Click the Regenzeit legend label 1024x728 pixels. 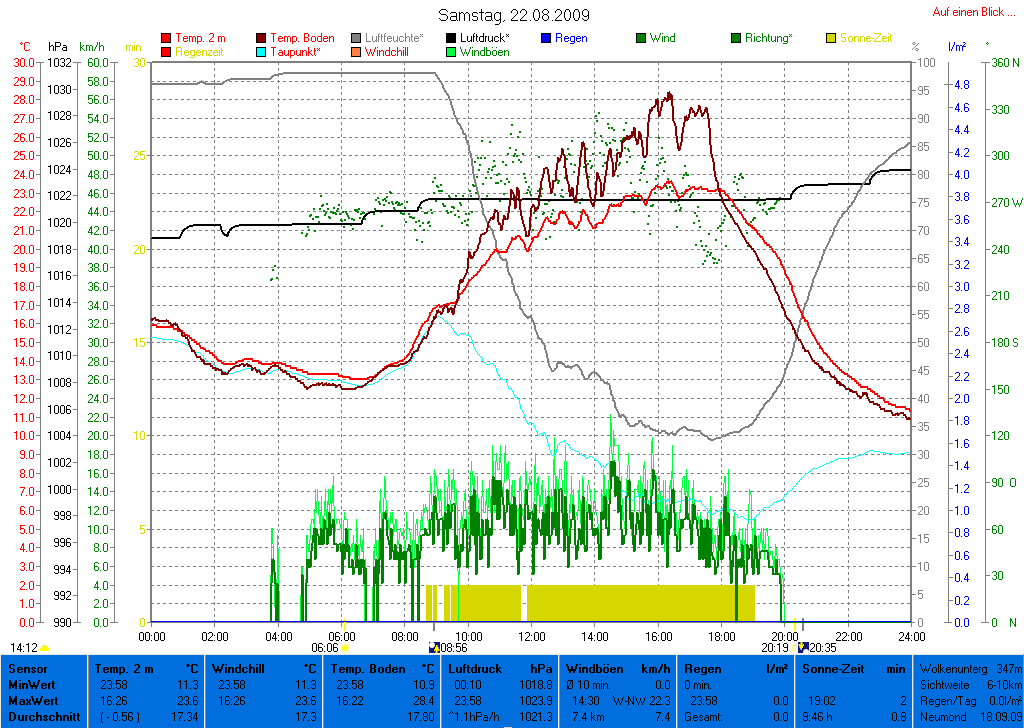[x=201, y=52]
